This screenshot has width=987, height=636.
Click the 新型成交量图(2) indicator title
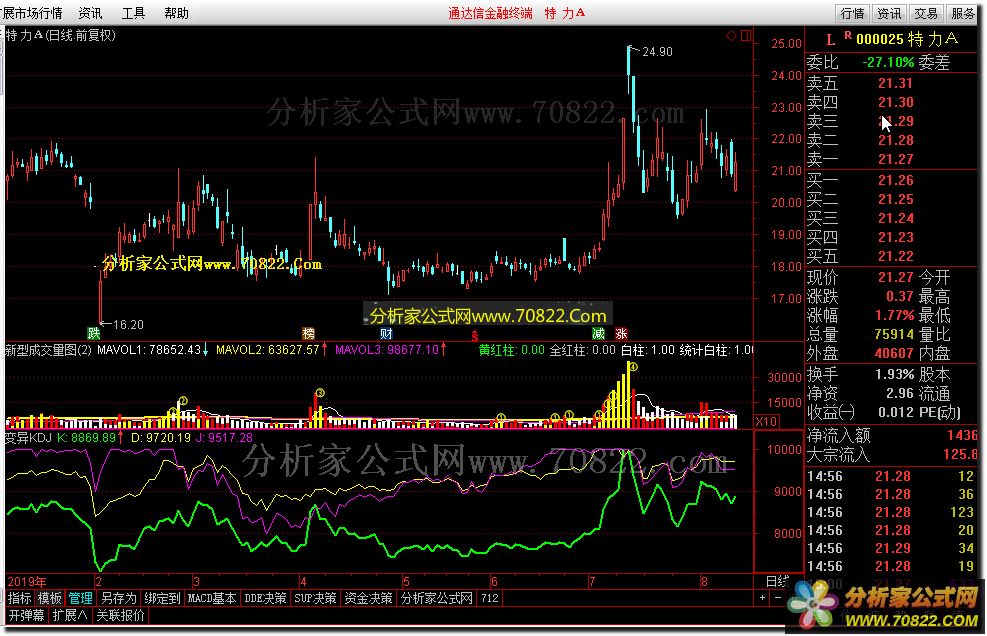48,349
